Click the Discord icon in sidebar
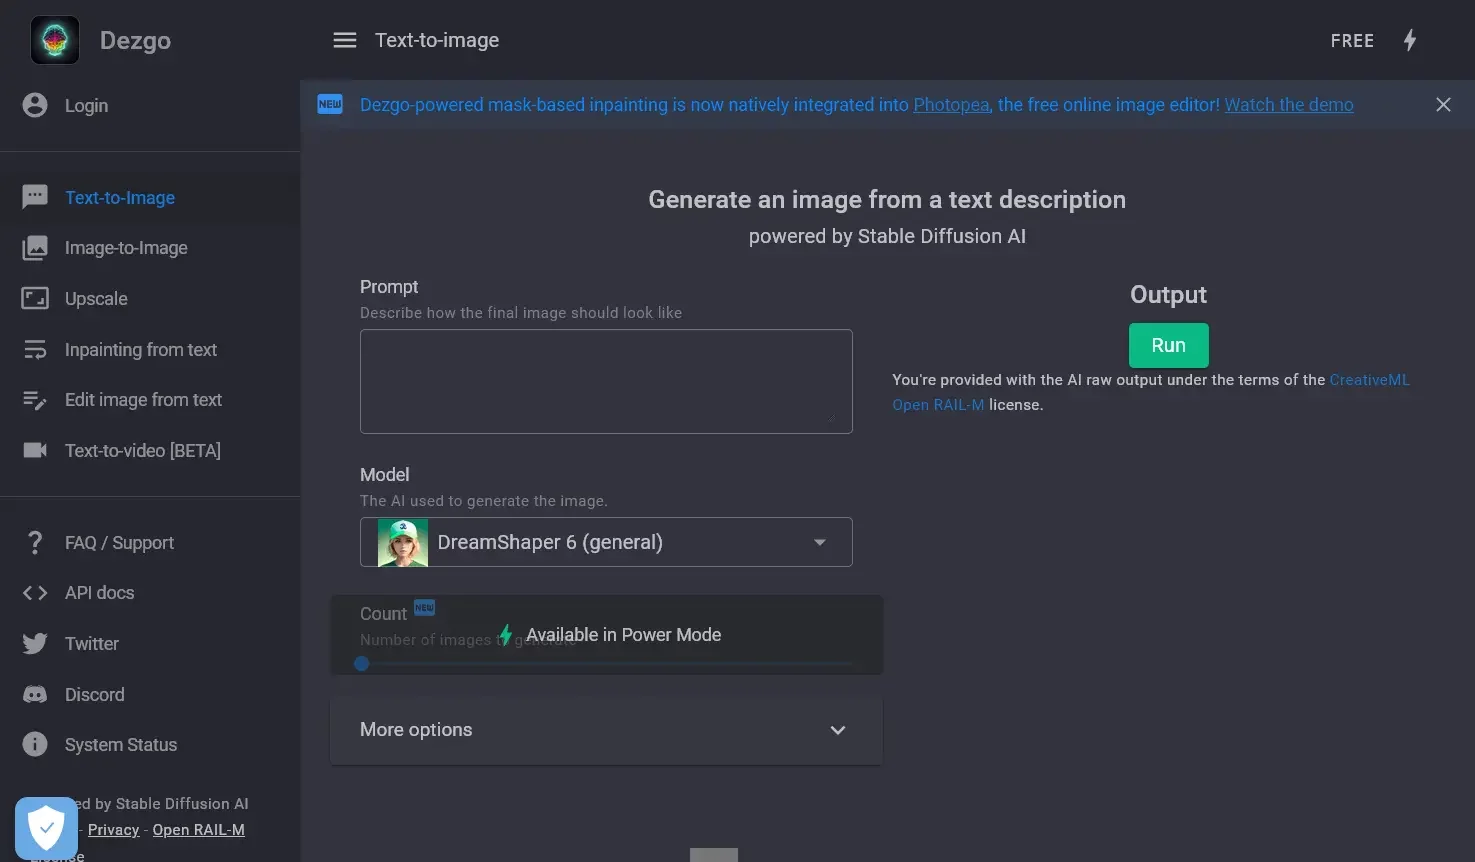 (x=35, y=695)
